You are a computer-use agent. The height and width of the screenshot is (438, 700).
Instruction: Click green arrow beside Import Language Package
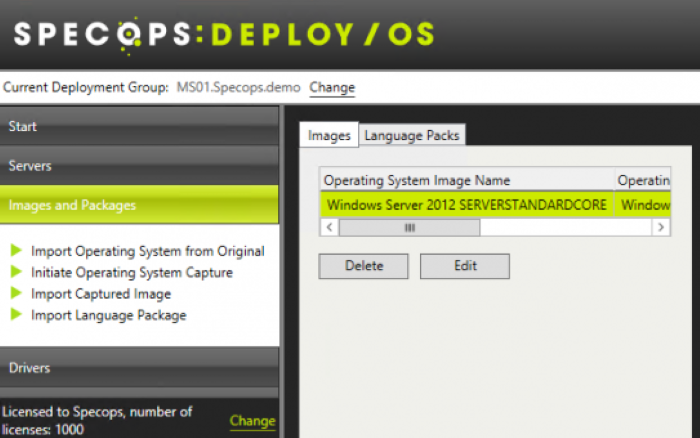(x=16, y=314)
